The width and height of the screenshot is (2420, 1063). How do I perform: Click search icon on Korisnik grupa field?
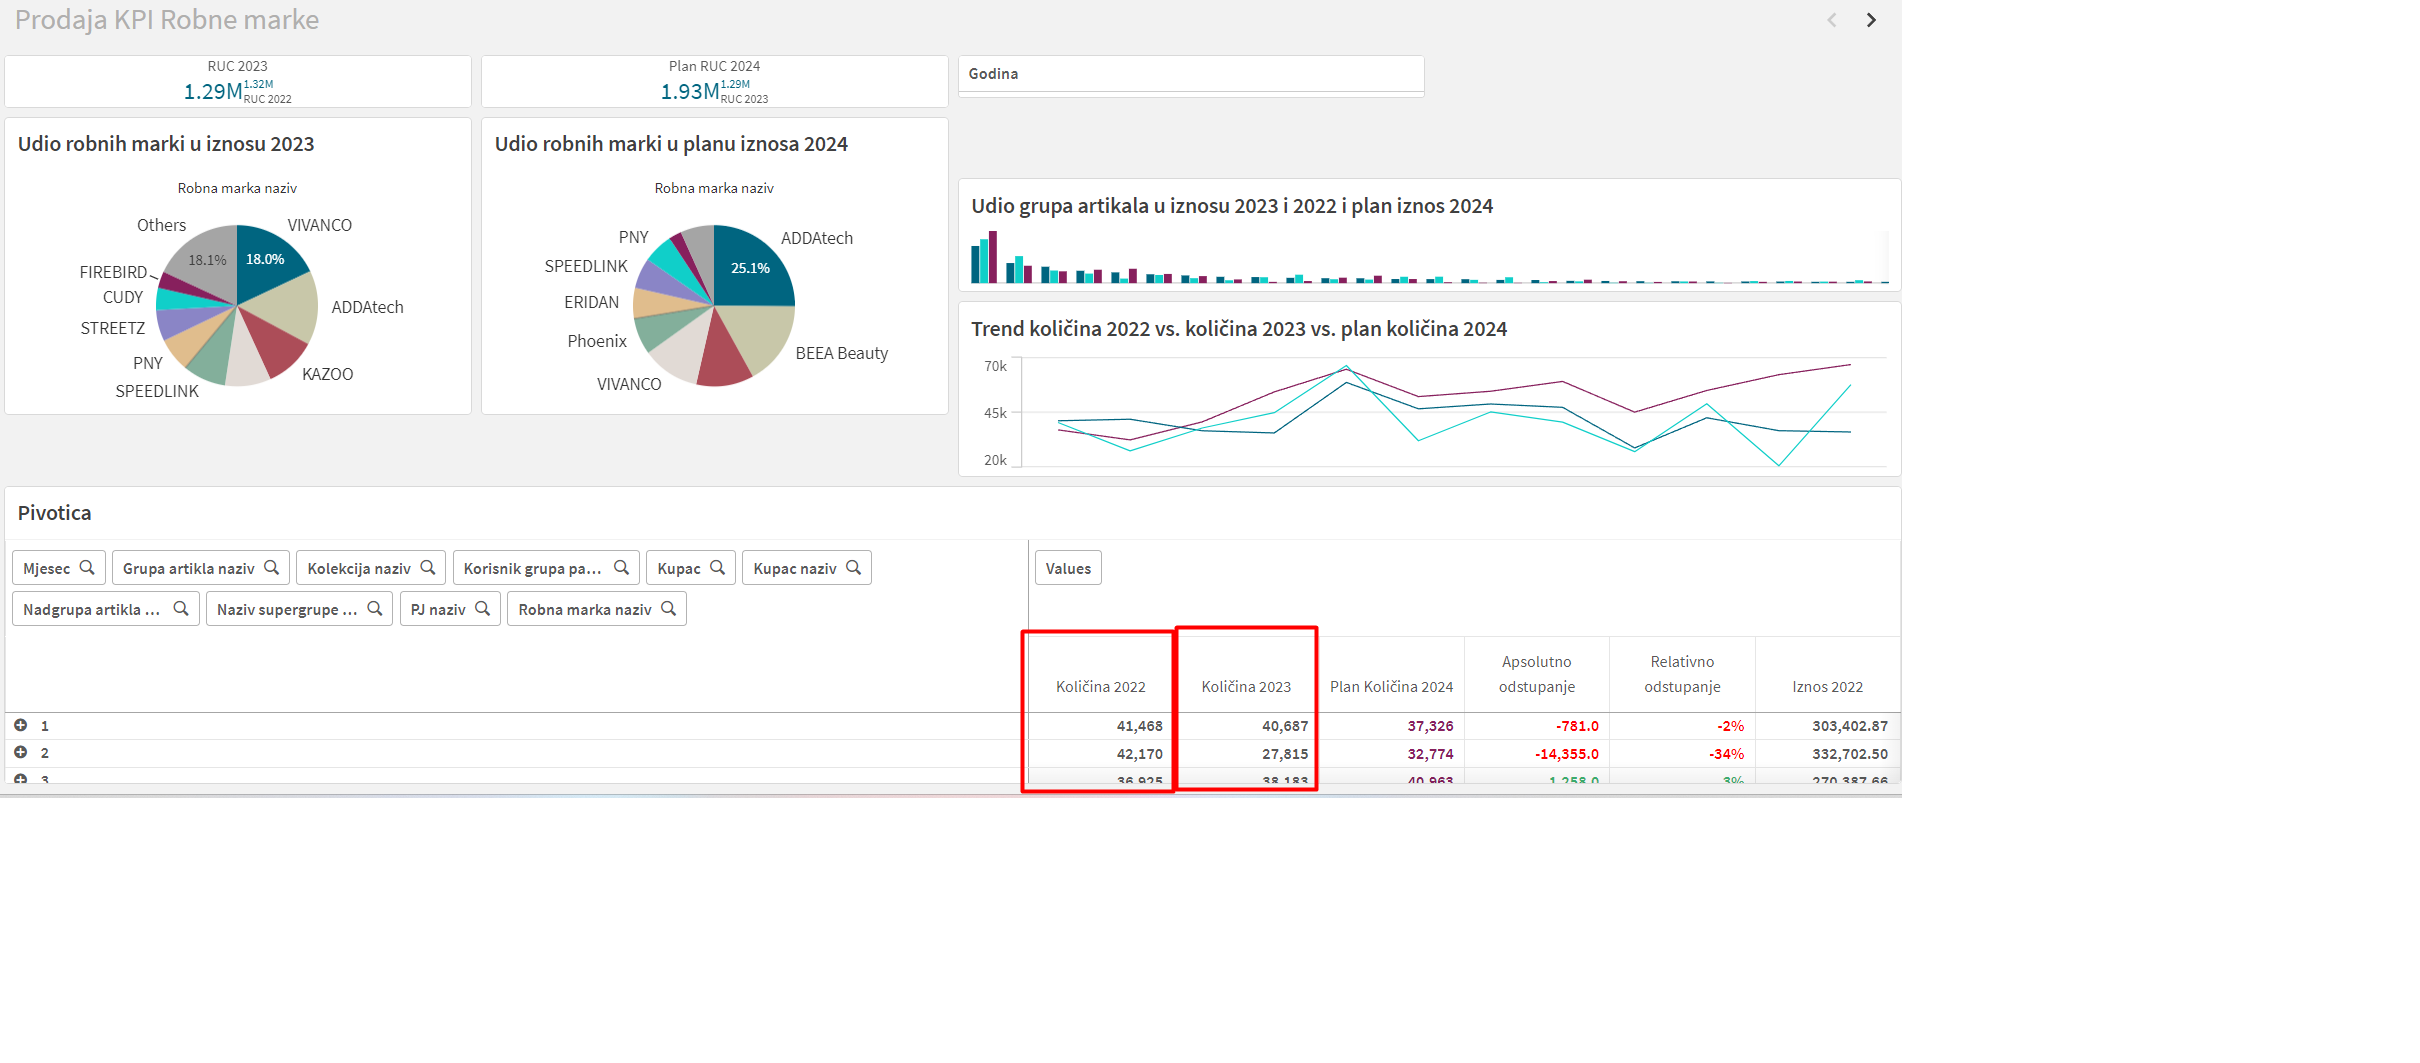coord(621,568)
